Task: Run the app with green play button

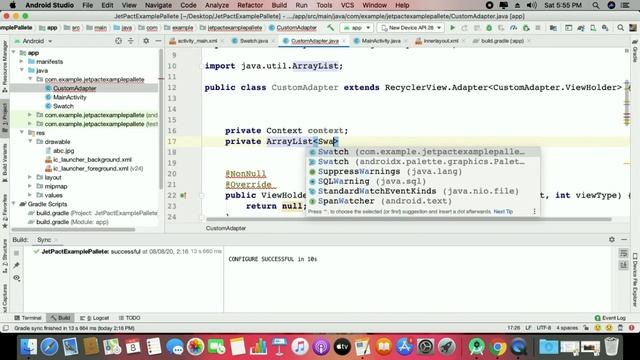Action: point(452,28)
